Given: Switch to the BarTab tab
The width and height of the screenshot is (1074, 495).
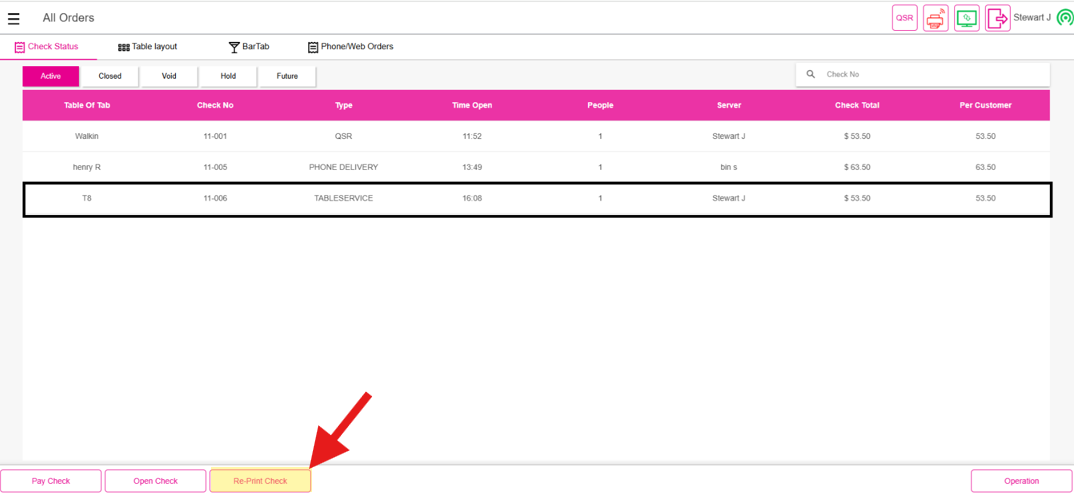Looking at the screenshot, I should point(248,47).
